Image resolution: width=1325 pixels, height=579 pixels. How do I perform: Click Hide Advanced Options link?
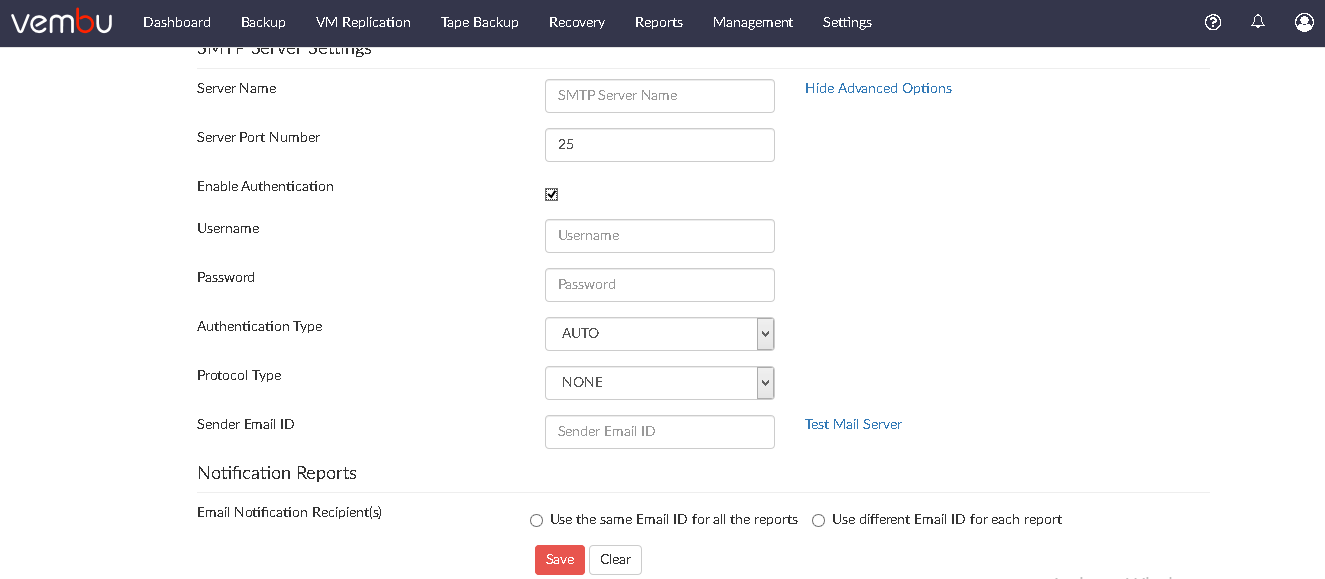point(878,88)
